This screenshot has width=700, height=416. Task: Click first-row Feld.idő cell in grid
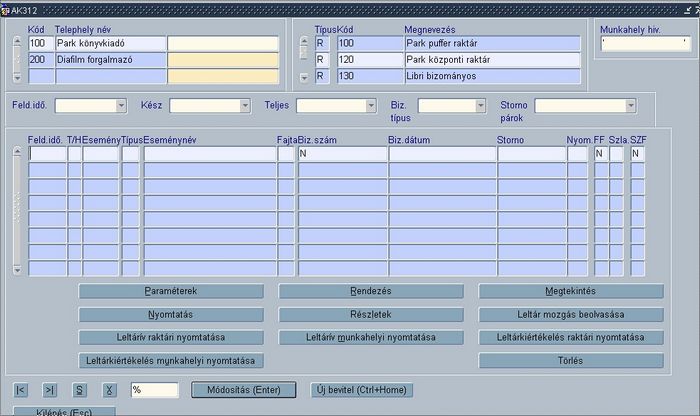point(47,154)
